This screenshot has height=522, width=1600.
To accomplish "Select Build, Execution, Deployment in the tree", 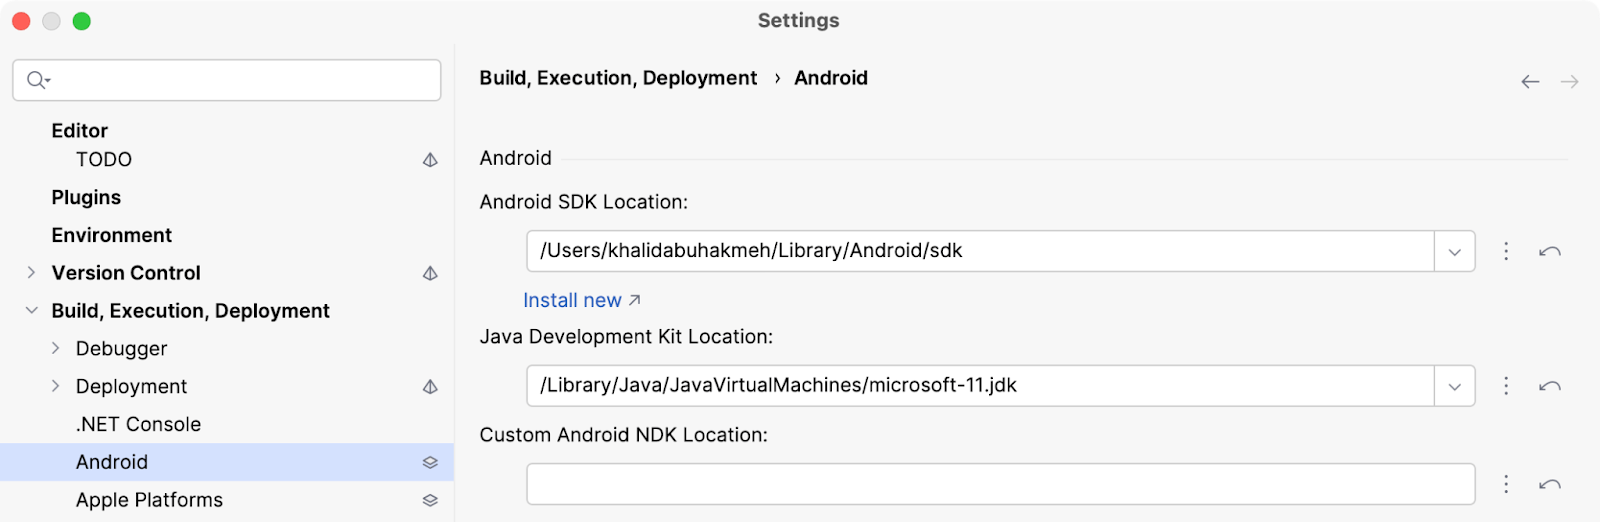I will point(190,311).
